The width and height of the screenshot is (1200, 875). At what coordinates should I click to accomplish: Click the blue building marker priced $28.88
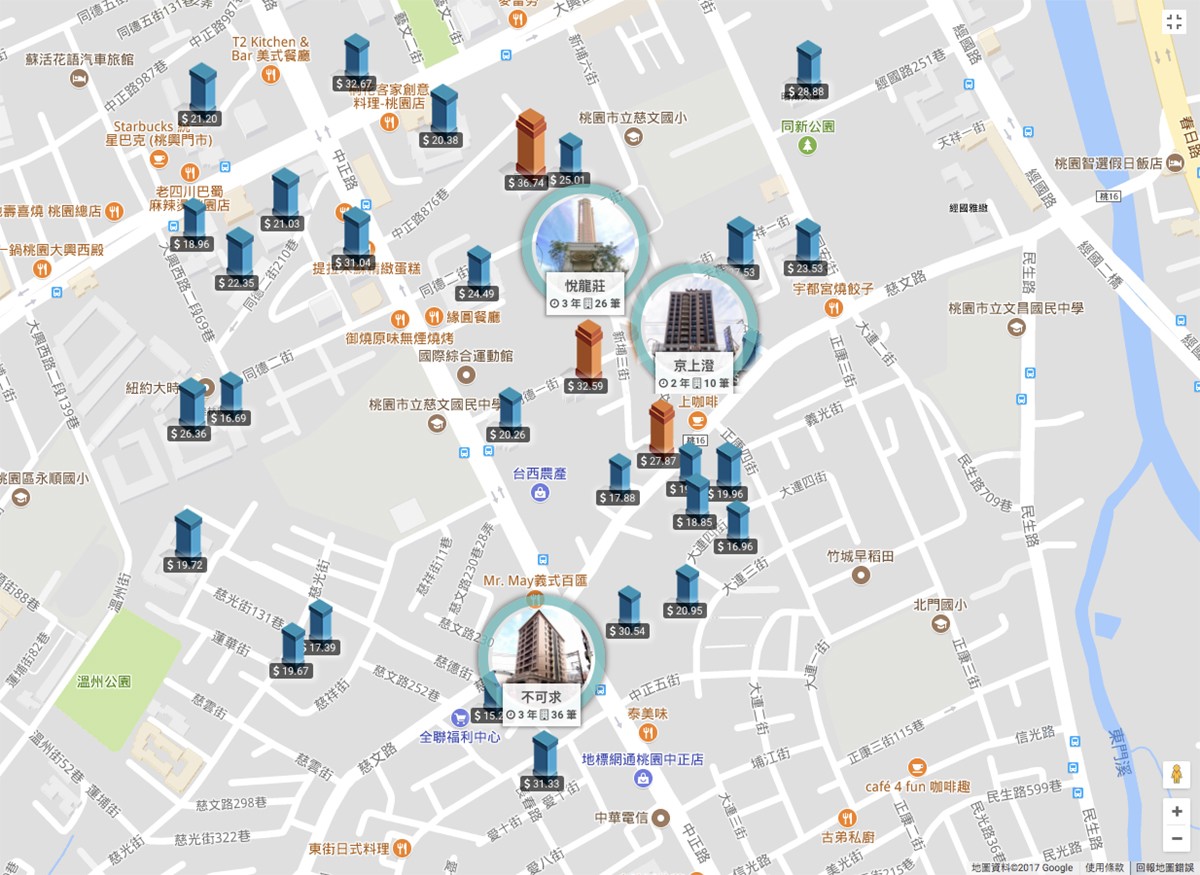pyautogui.click(x=807, y=70)
